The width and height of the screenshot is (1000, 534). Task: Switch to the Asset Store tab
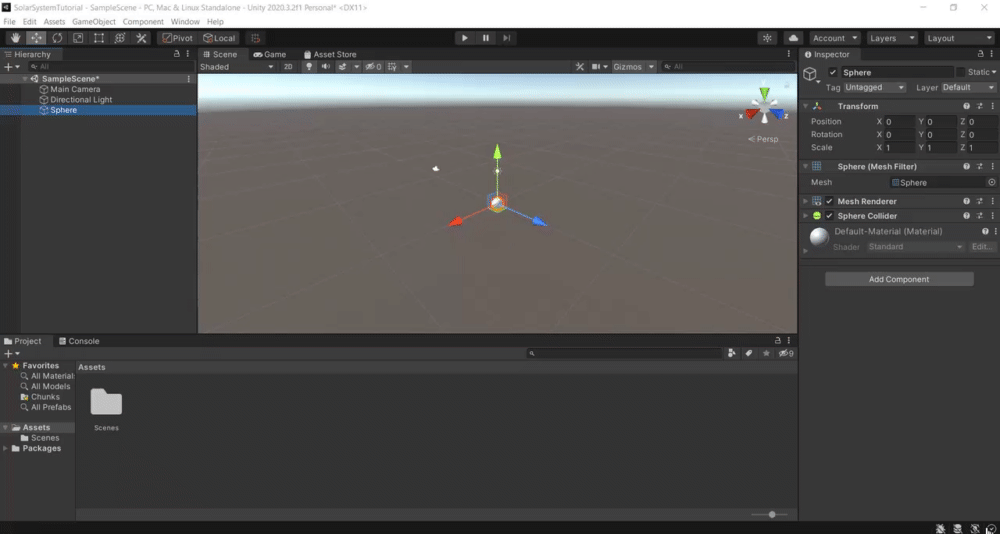tap(330, 54)
